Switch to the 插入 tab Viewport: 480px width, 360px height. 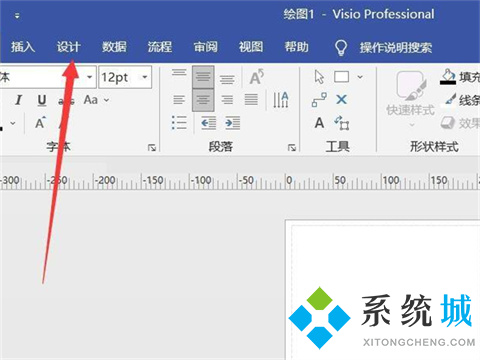(23, 47)
